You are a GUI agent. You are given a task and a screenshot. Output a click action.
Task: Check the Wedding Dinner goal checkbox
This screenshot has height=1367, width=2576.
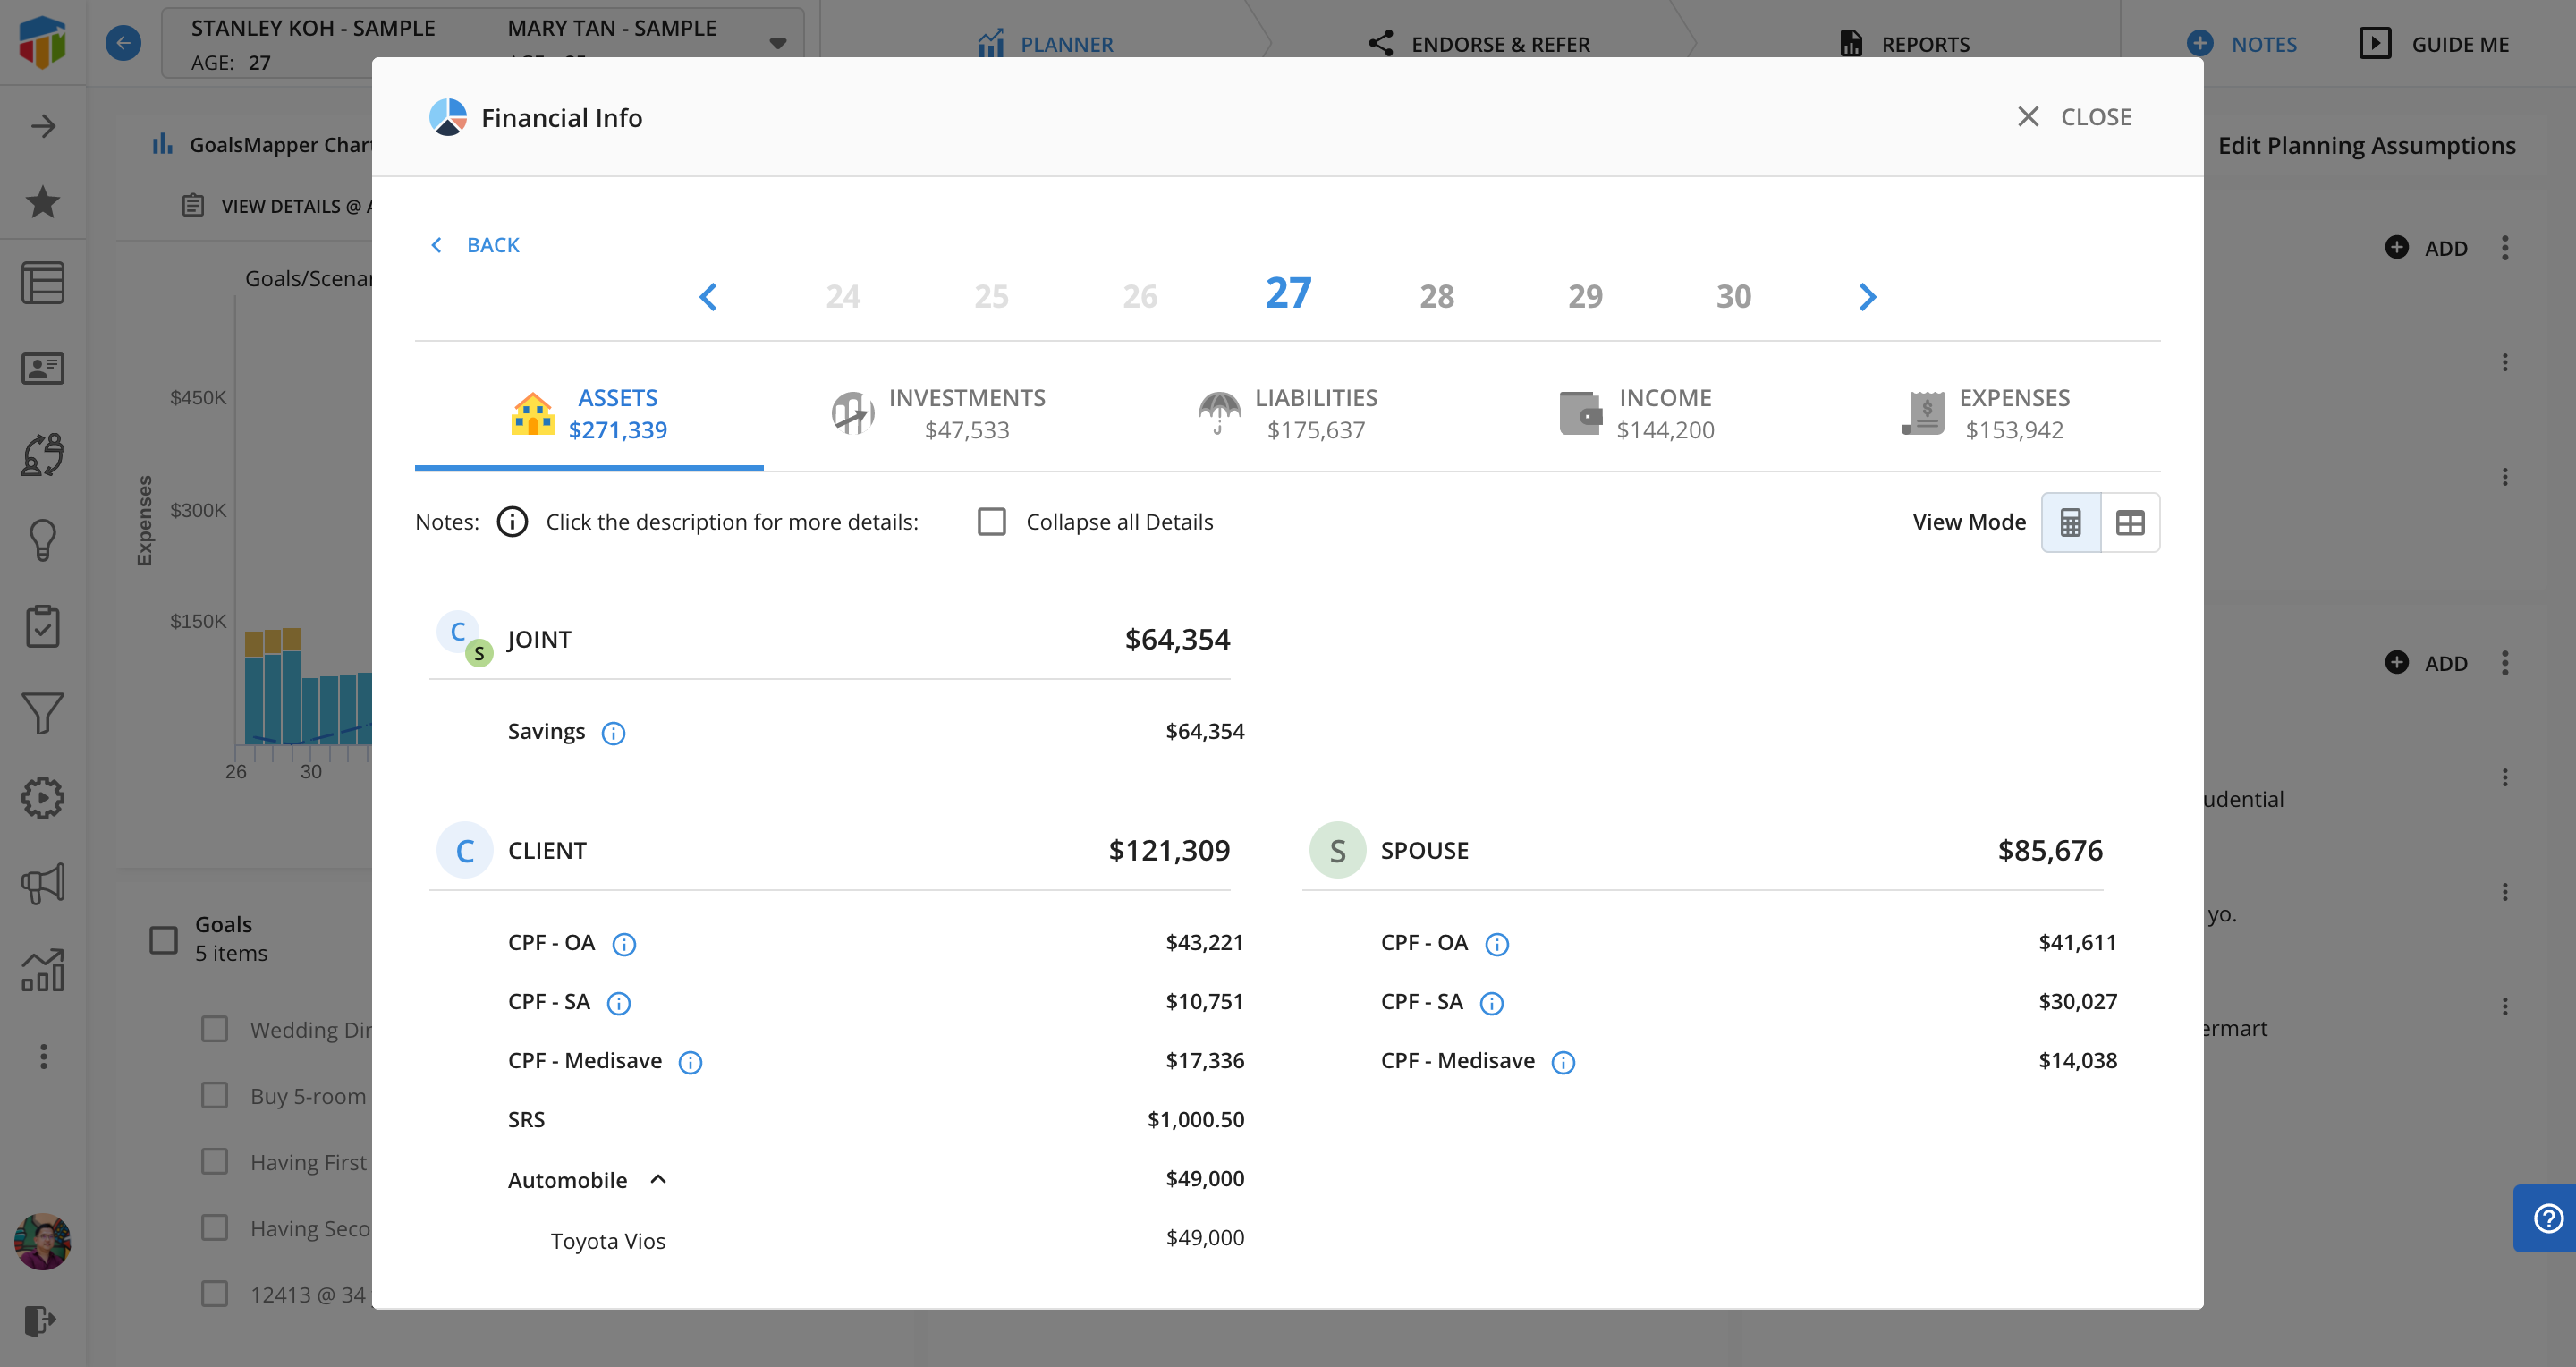pyautogui.click(x=214, y=1029)
